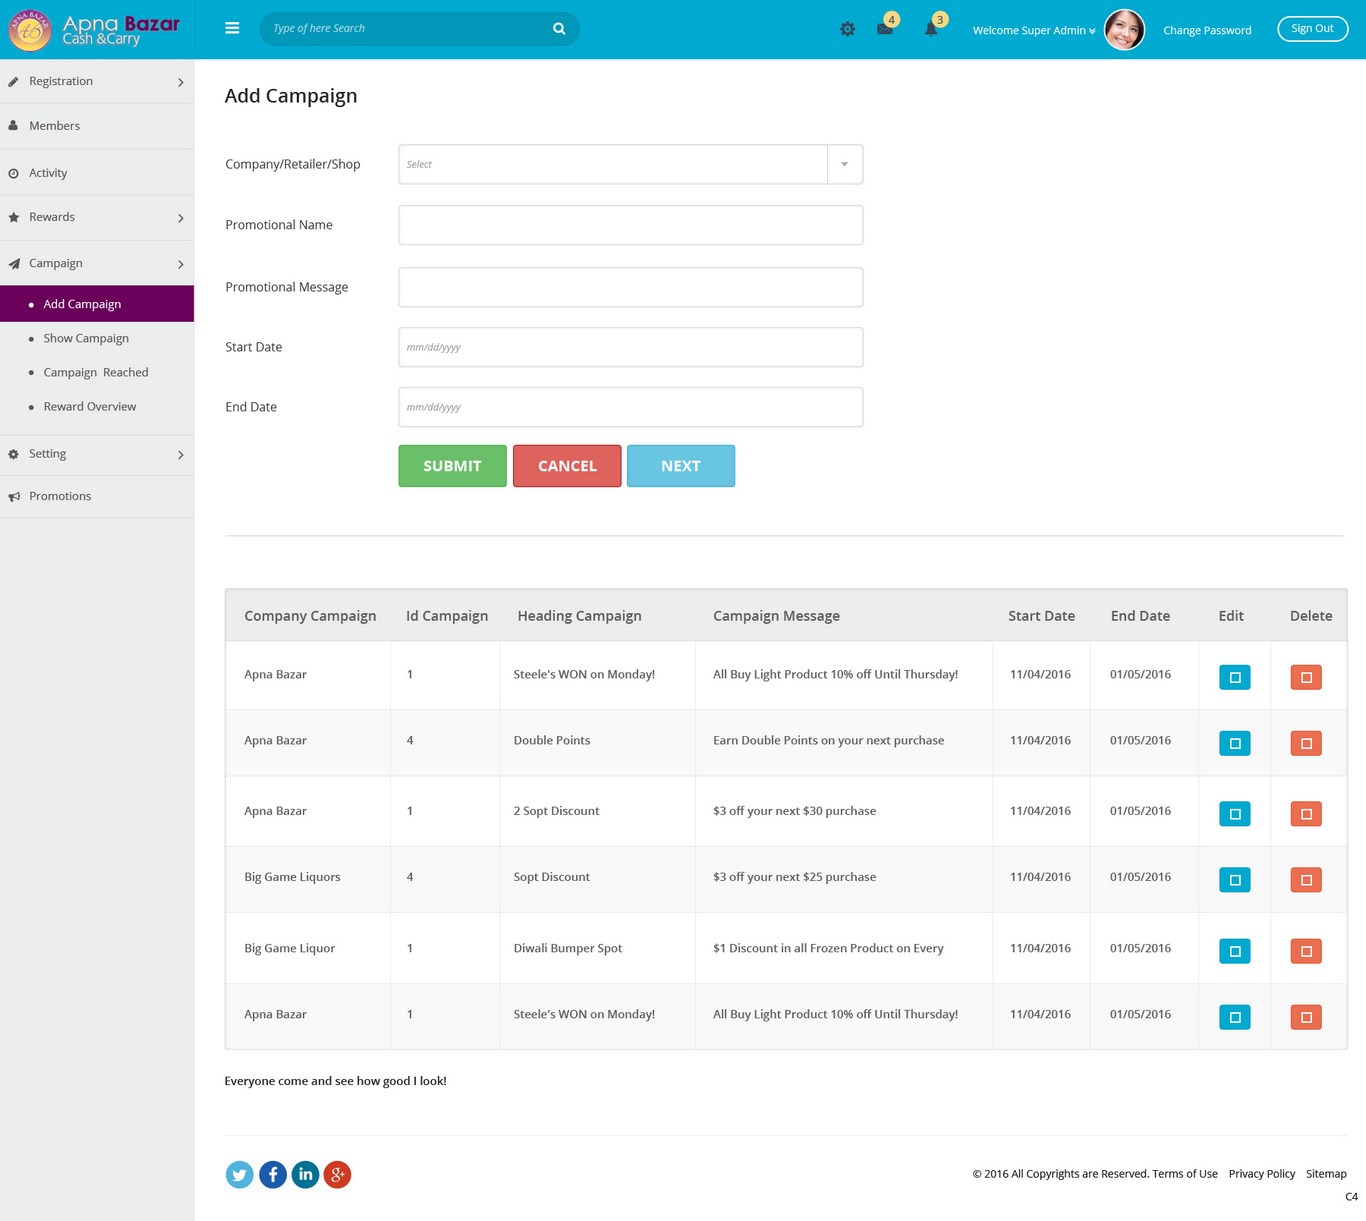Click the blue NEXT button

pyautogui.click(x=681, y=466)
